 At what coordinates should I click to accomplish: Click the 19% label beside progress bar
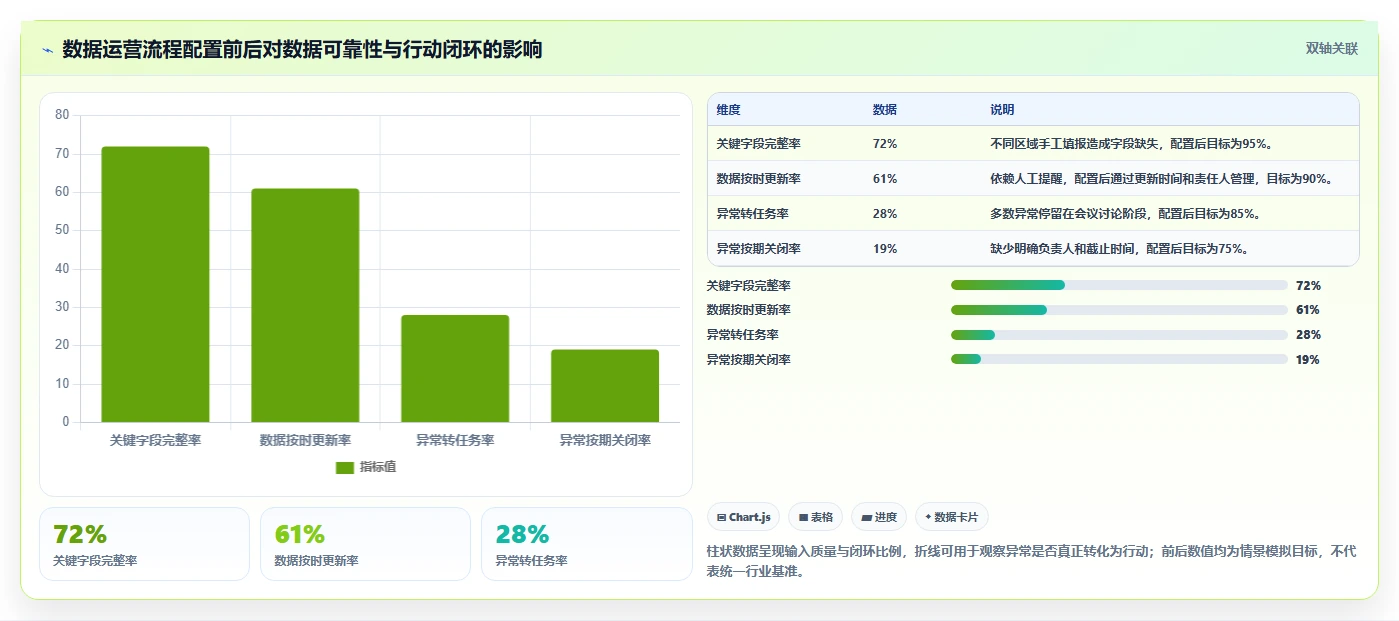point(1307,360)
